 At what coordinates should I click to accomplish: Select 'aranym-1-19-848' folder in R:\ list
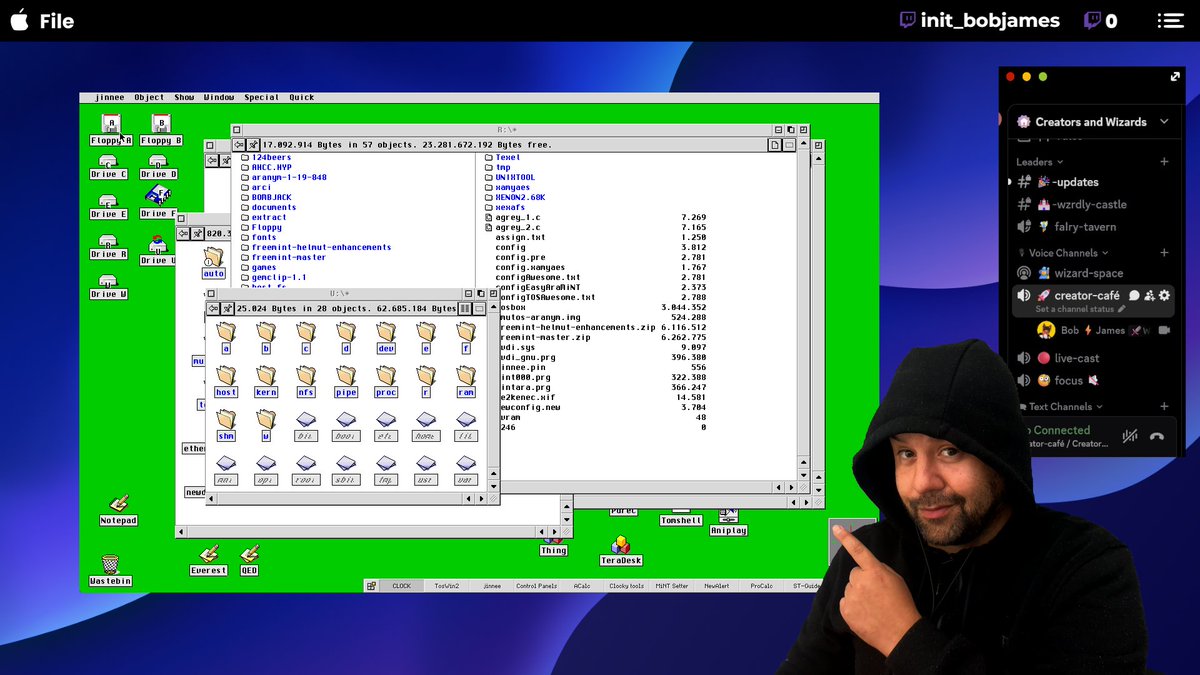point(289,177)
